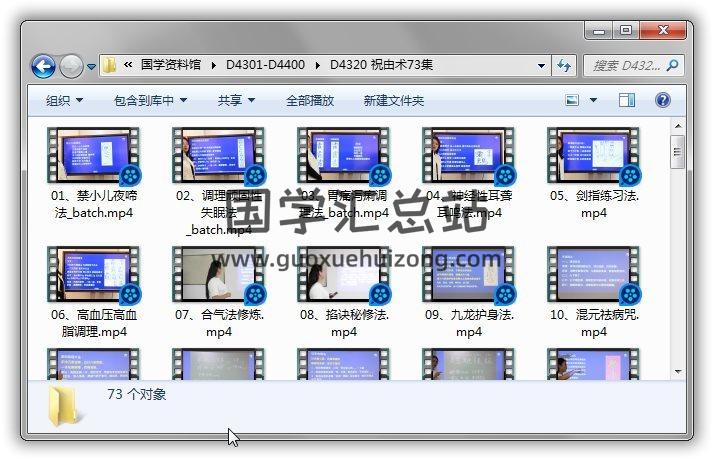Select video 10、混元祛病咒 thumbnail

[x=594, y=275]
